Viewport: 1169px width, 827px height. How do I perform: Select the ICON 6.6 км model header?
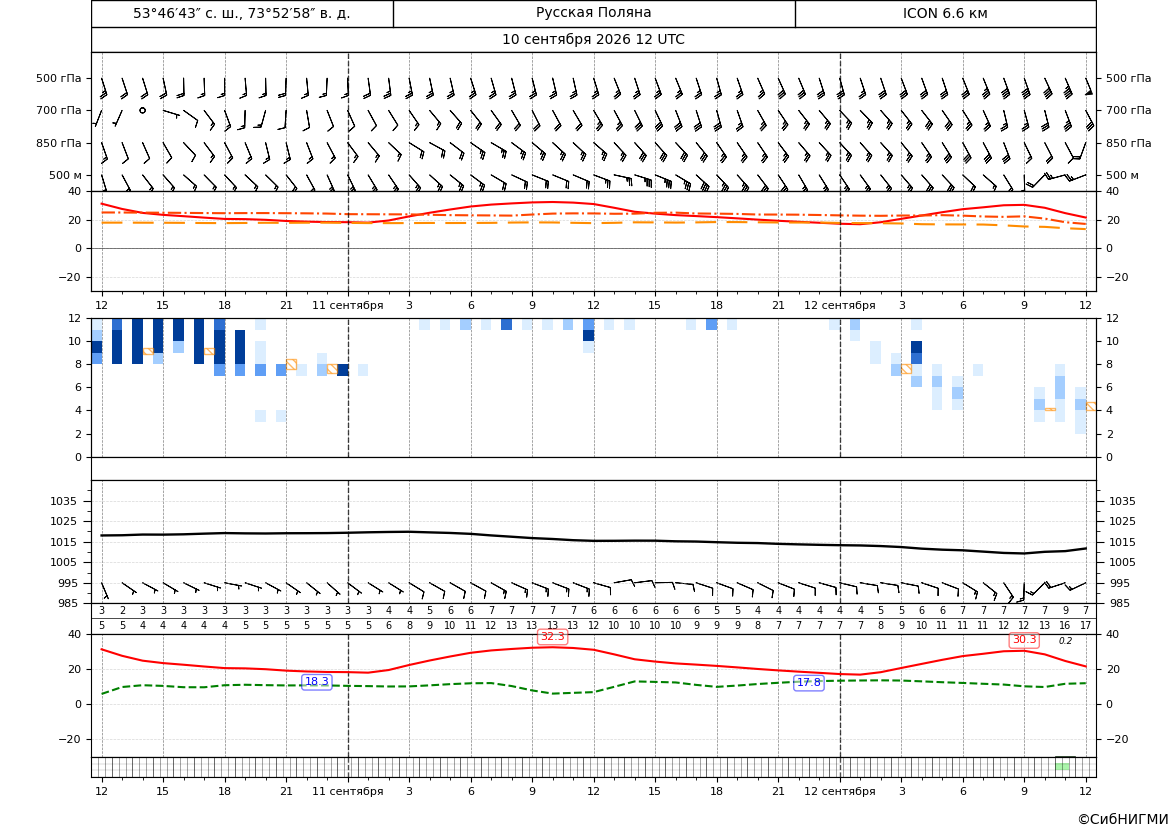click(x=945, y=13)
